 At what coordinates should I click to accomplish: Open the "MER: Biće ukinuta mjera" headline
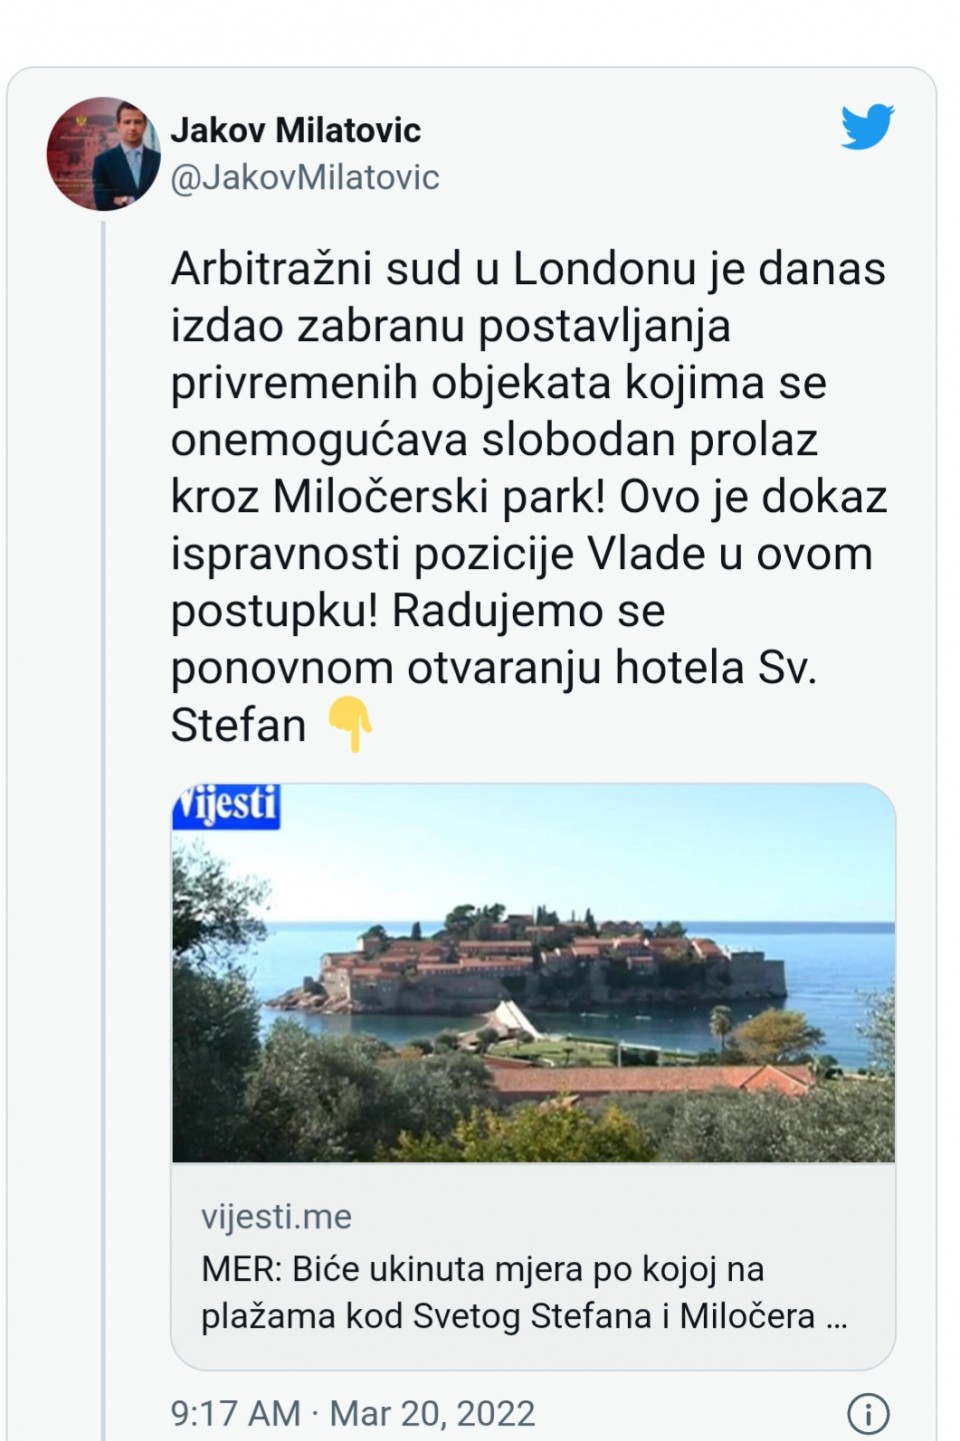pos(482,1269)
